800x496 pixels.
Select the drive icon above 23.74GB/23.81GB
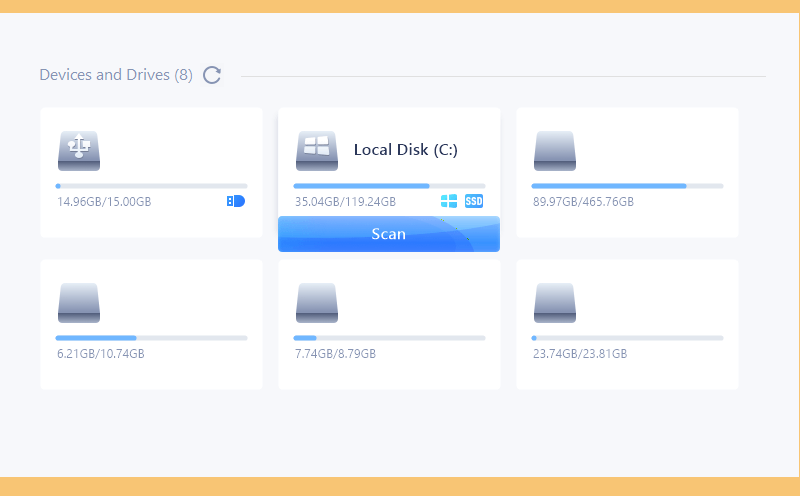click(555, 303)
